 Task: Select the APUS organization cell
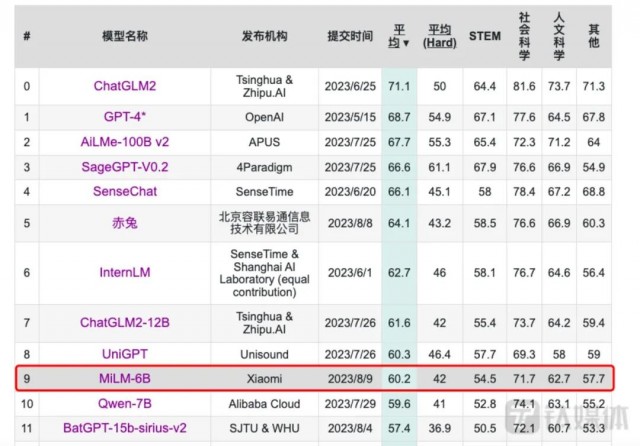(x=264, y=142)
